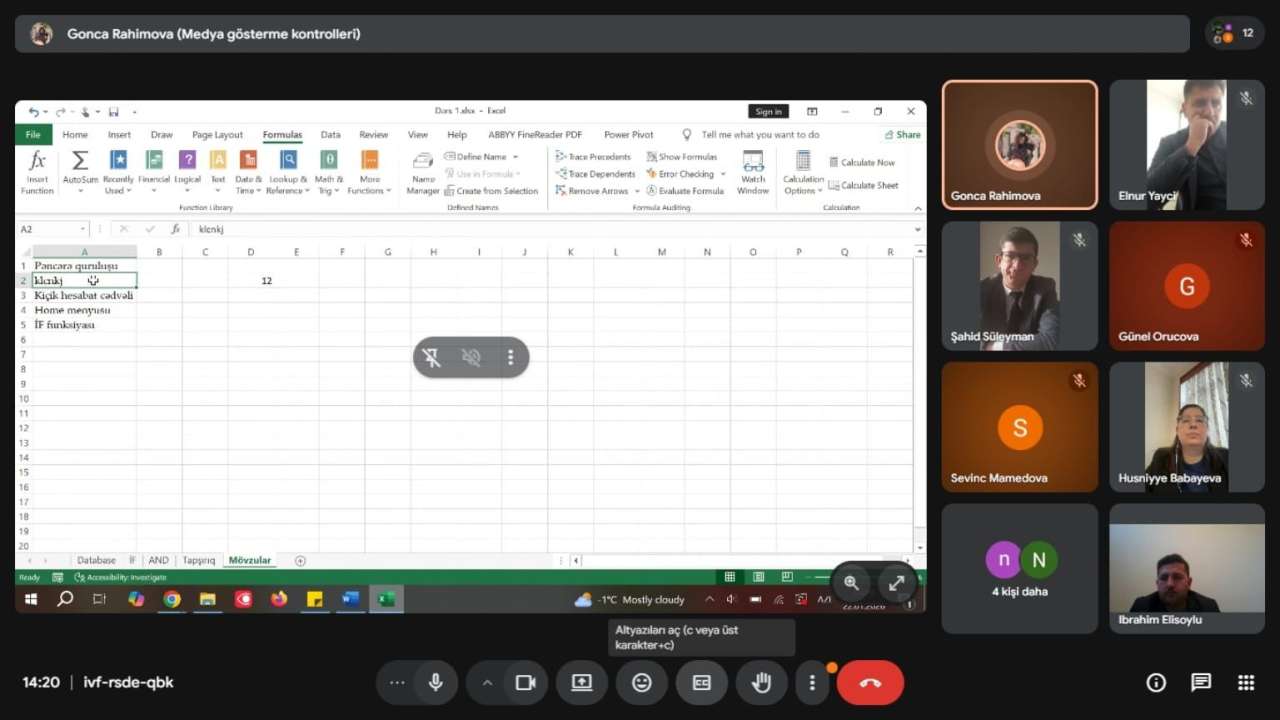1280x720 pixels.
Task: Toggle the camera on or off
Action: tap(525, 683)
